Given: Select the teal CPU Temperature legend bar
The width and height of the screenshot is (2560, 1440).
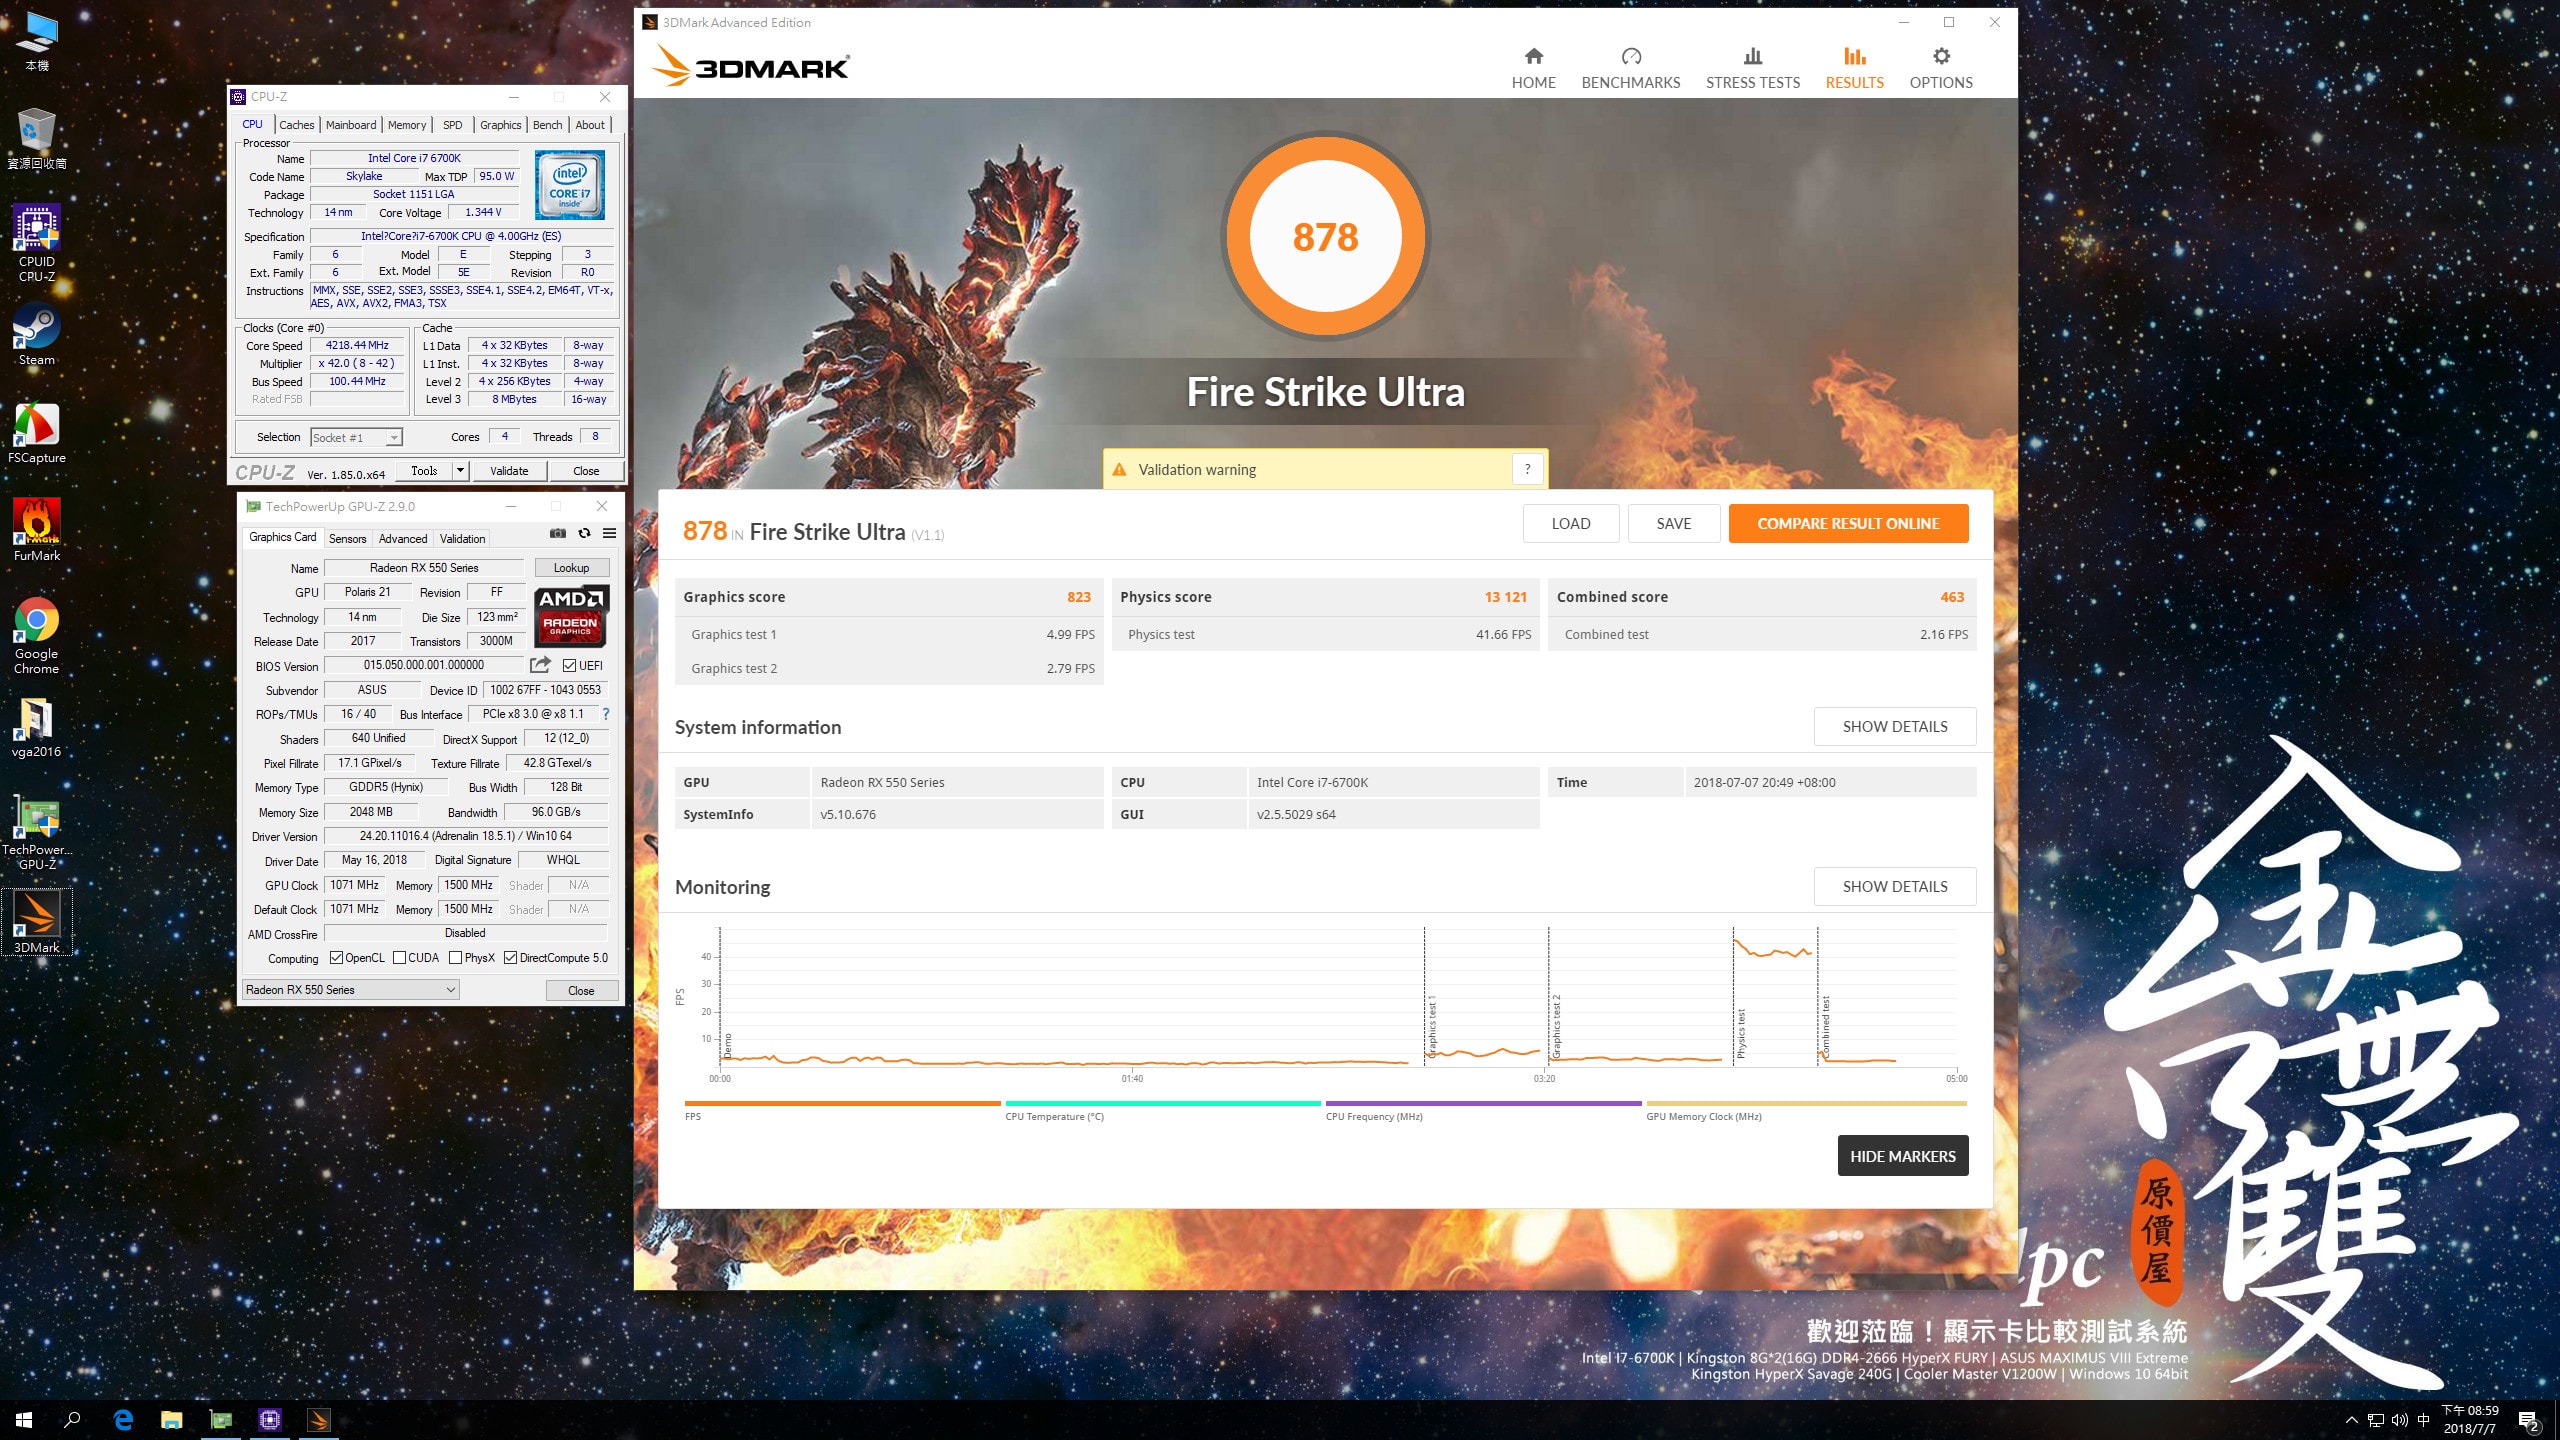Looking at the screenshot, I should pos(1163,1103).
